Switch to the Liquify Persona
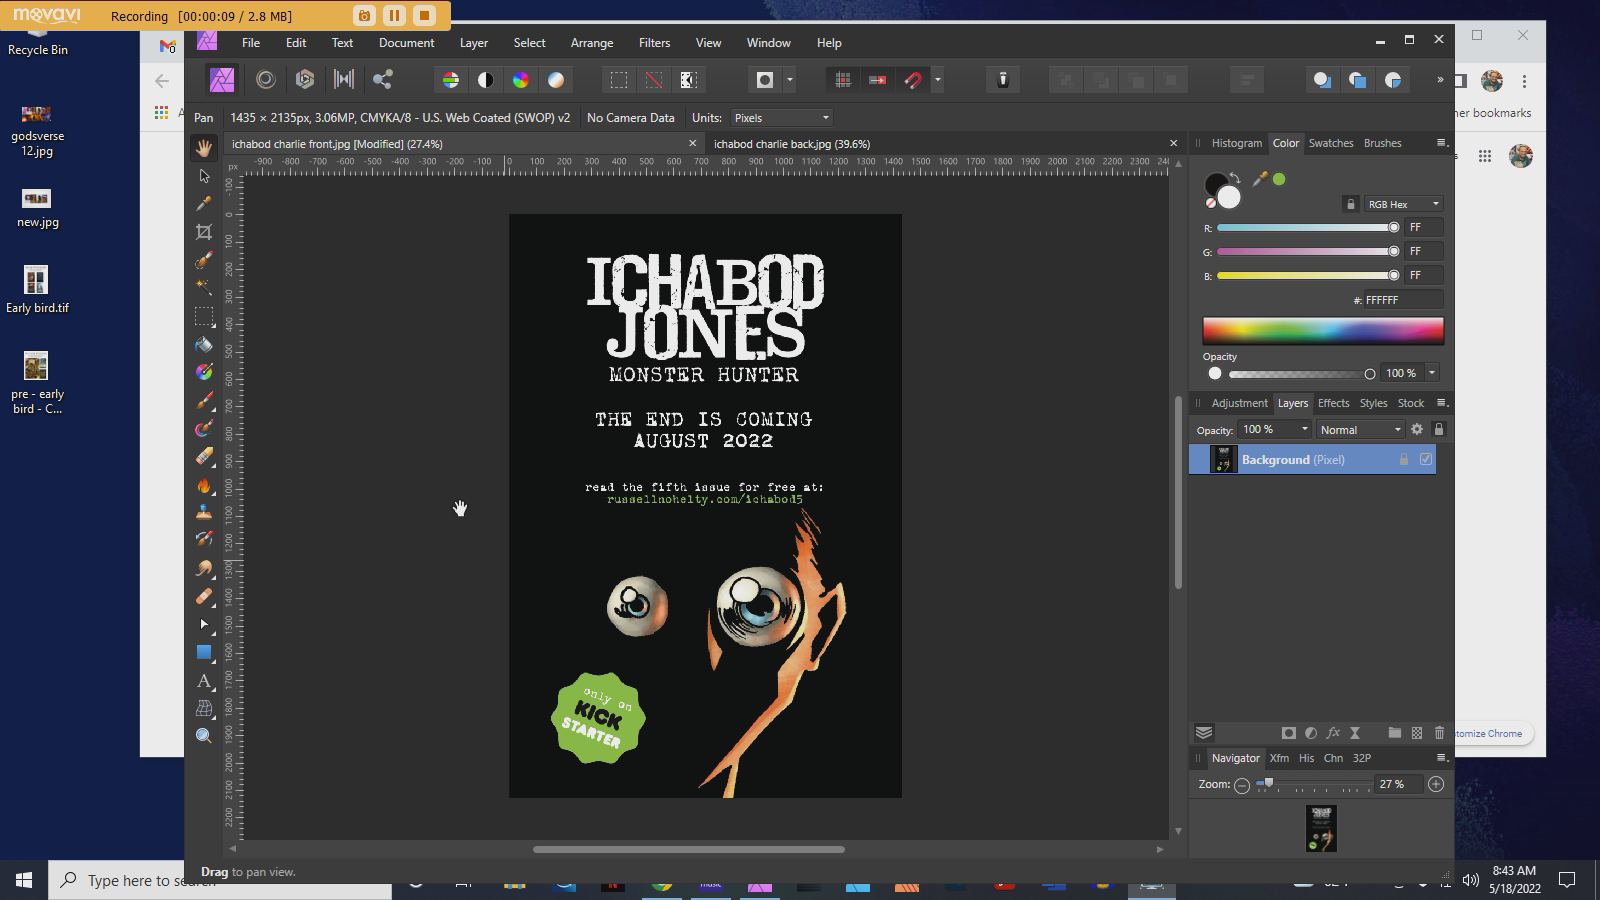Screen dimensions: 1600x900 [266, 80]
